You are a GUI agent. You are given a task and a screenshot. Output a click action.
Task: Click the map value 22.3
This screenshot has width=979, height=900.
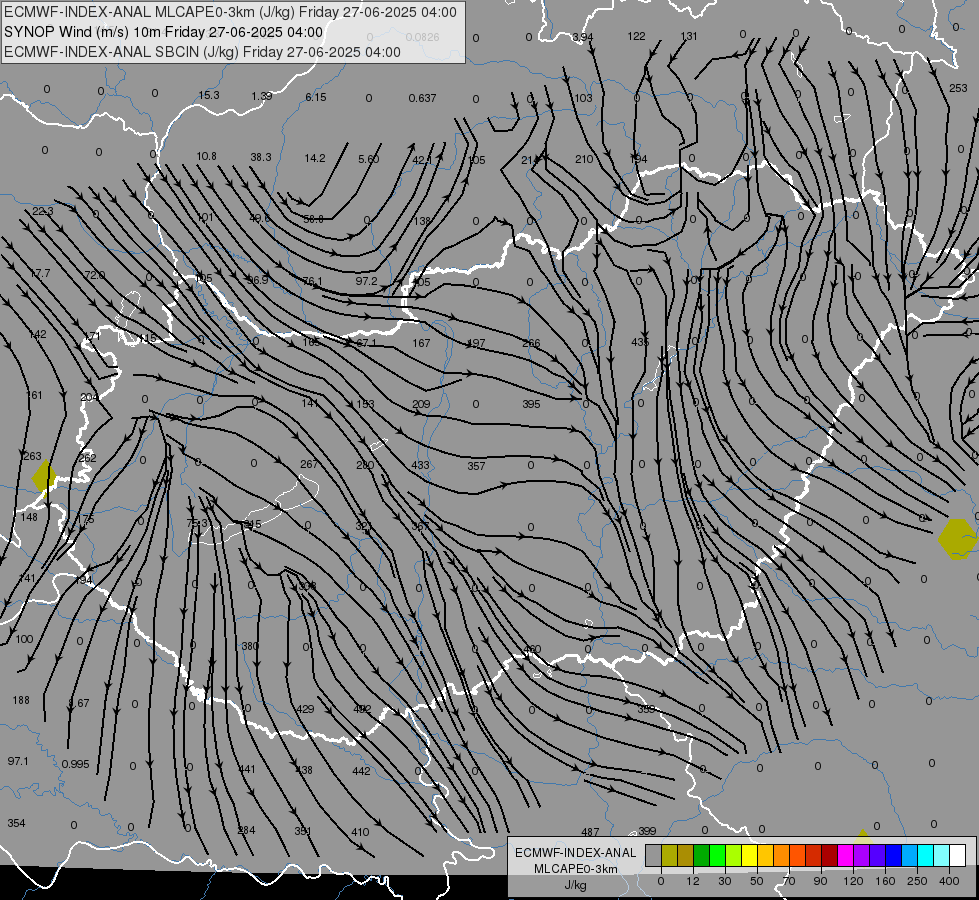coord(42,212)
